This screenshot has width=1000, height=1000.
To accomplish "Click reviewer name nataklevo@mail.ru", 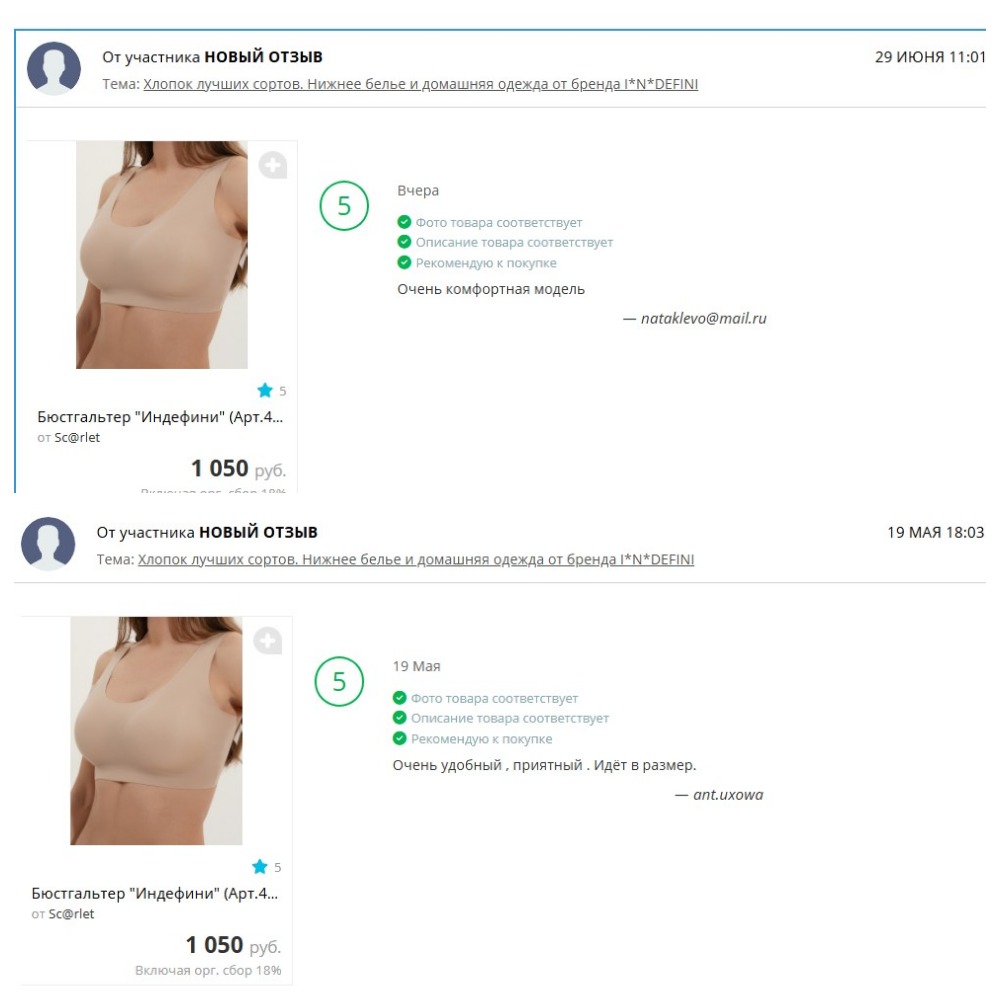I will pyautogui.click(x=703, y=318).
